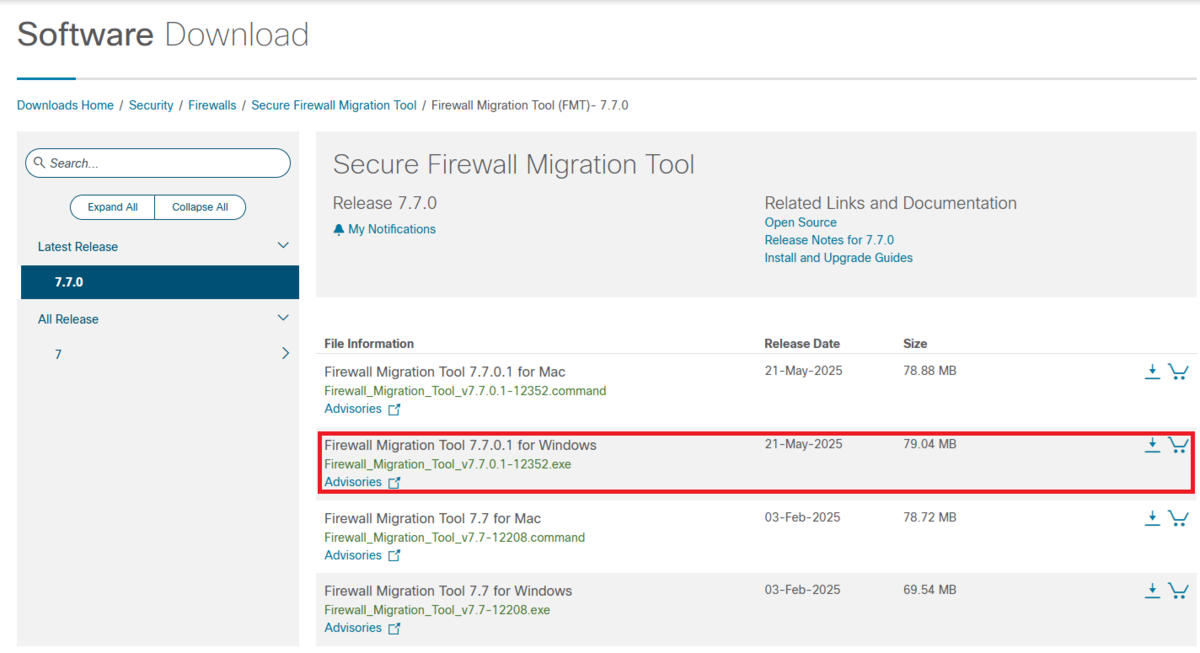Click the 79.04 MB size value
The image size is (1200, 653).
tap(930, 444)
